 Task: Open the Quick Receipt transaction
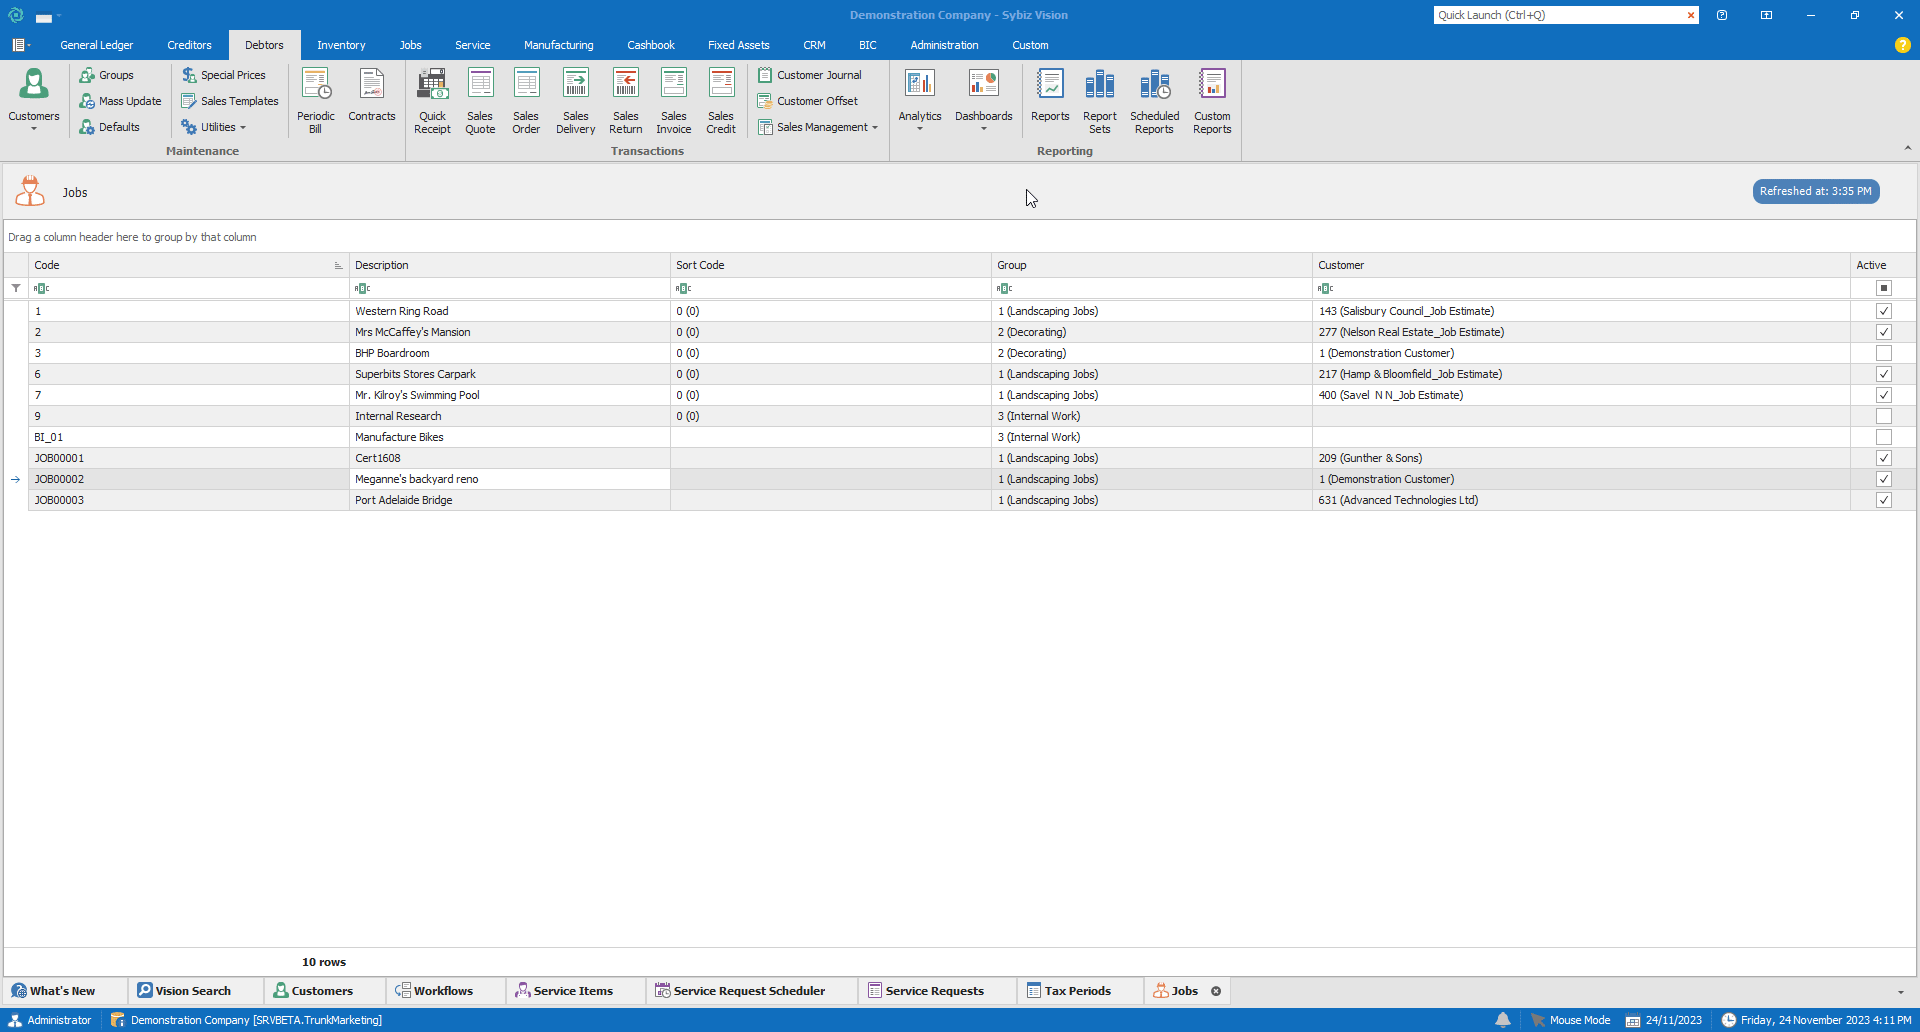(432, 100)
